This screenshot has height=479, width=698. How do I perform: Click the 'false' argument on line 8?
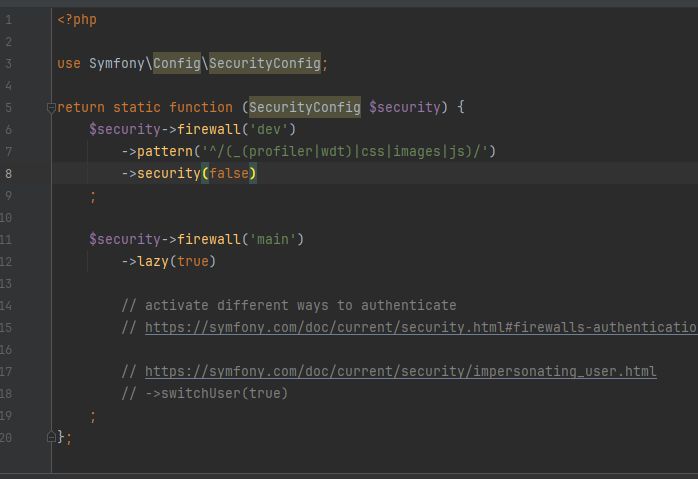coord(229,173)
